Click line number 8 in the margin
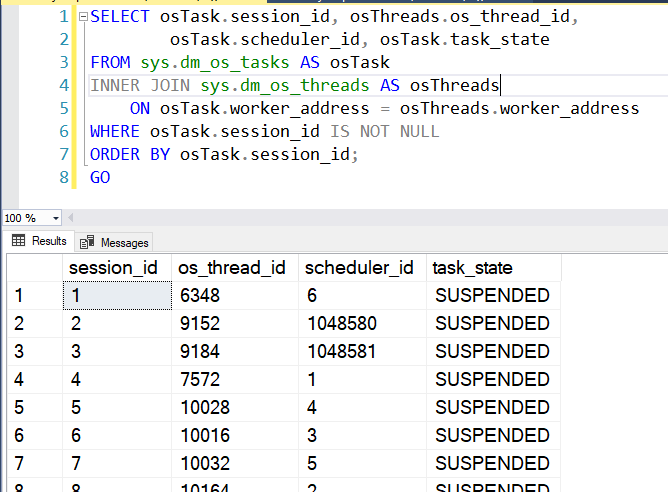The height and width of the screenshot is (492, 668). (x=64, y=178)
